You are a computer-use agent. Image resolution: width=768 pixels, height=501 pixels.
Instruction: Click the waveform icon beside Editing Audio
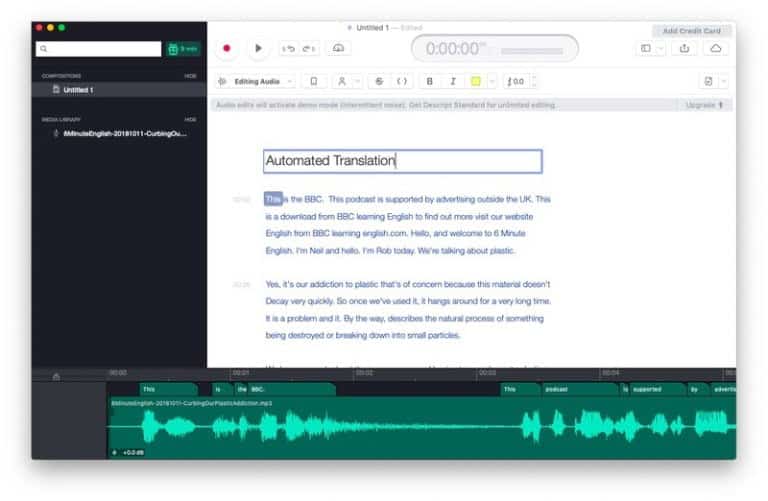(x=222, y=81)
